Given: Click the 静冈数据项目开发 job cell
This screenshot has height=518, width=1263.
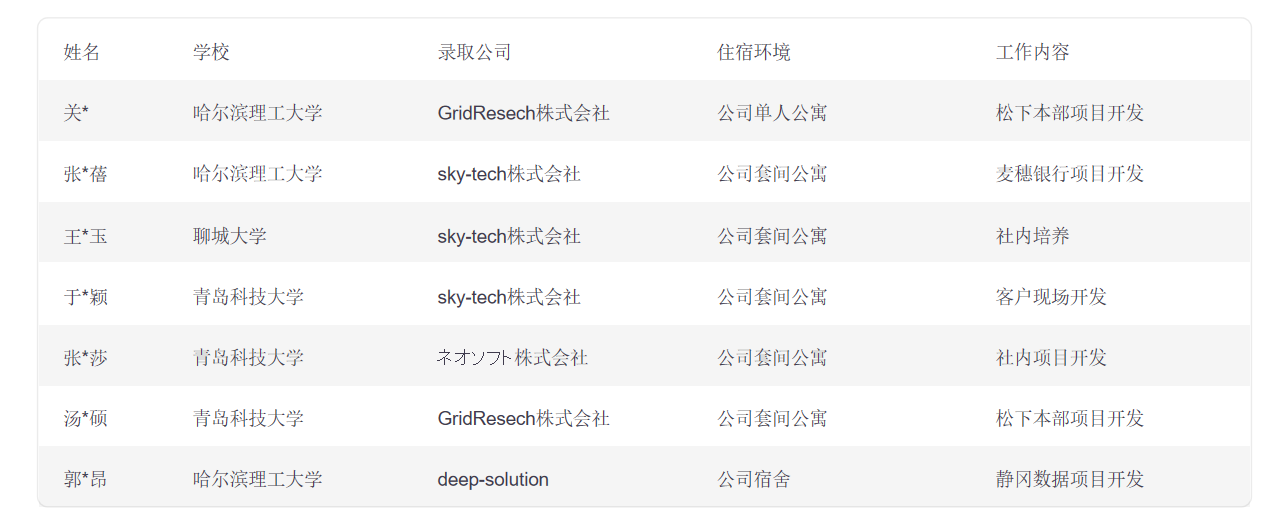Looking at the screenshot, I should (x=1069, y=480).
